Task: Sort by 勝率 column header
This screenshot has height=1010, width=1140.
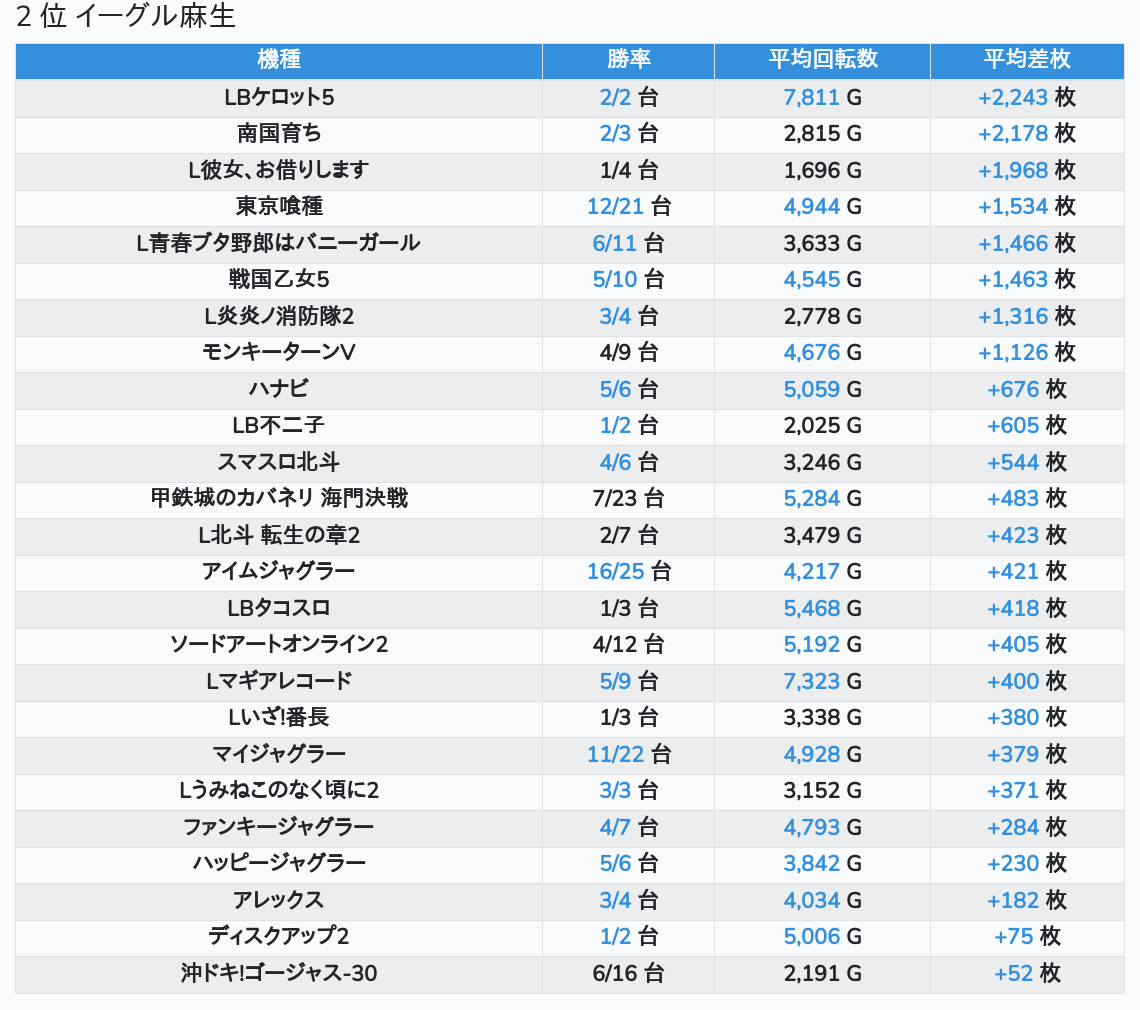Action: pyautogui.click(x=628, y=60)
